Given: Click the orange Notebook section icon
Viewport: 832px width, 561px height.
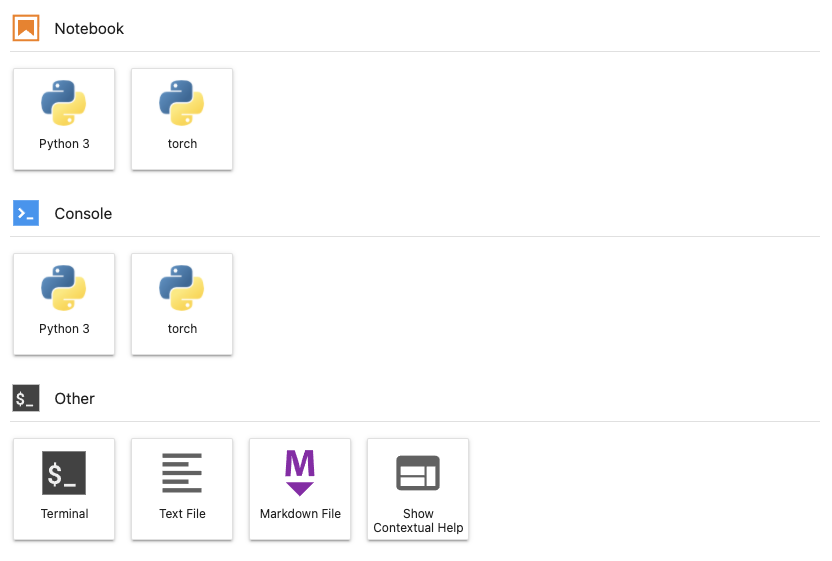Looking at the screenshot, I should [26, 28].
